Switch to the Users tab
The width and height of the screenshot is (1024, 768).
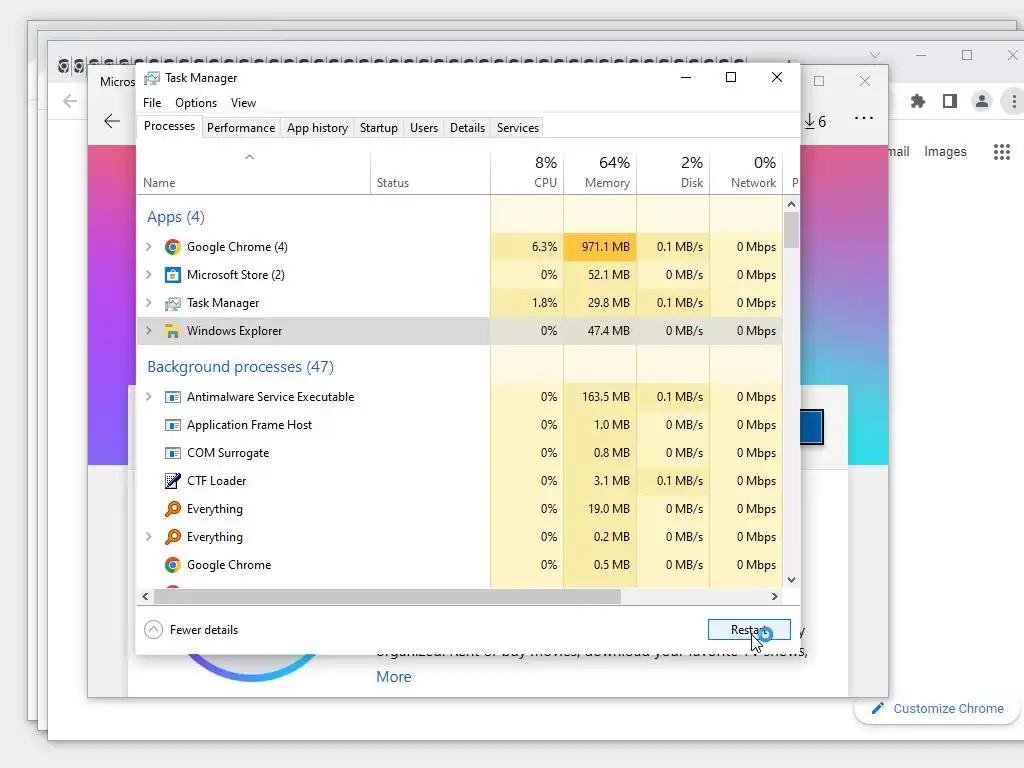(424, 128)
